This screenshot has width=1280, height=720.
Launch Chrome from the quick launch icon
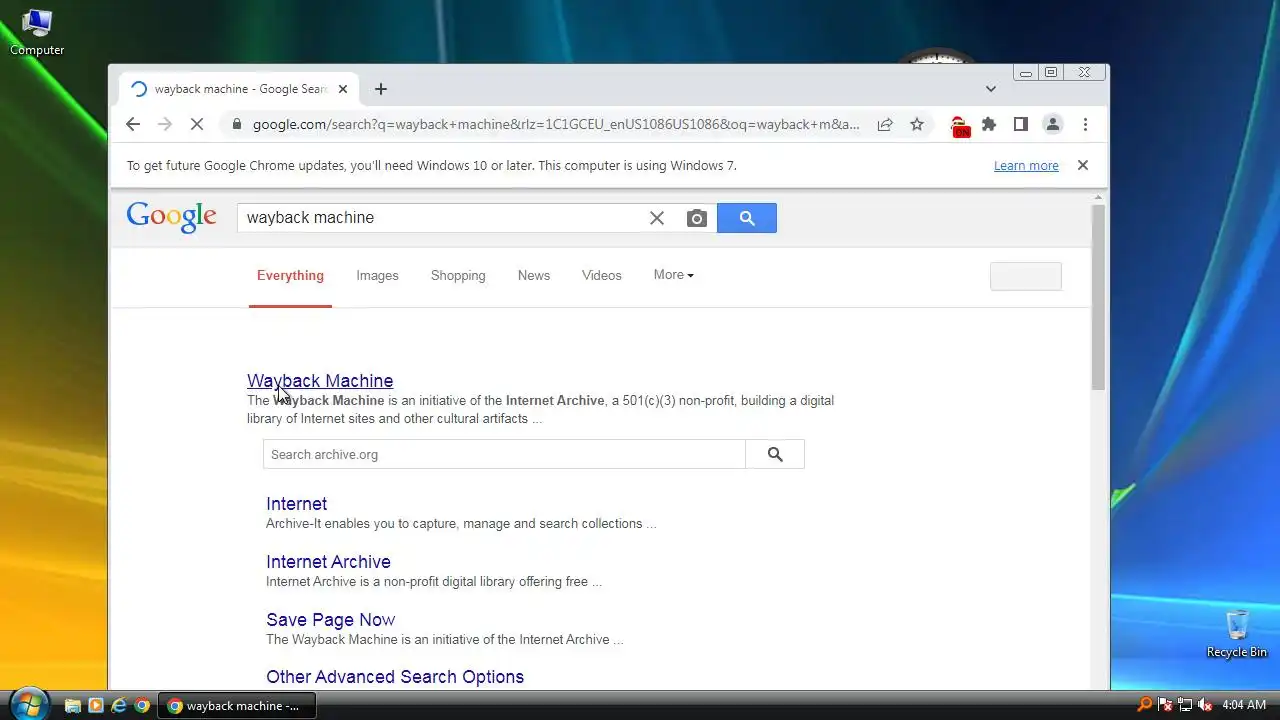tap(142, 706)
